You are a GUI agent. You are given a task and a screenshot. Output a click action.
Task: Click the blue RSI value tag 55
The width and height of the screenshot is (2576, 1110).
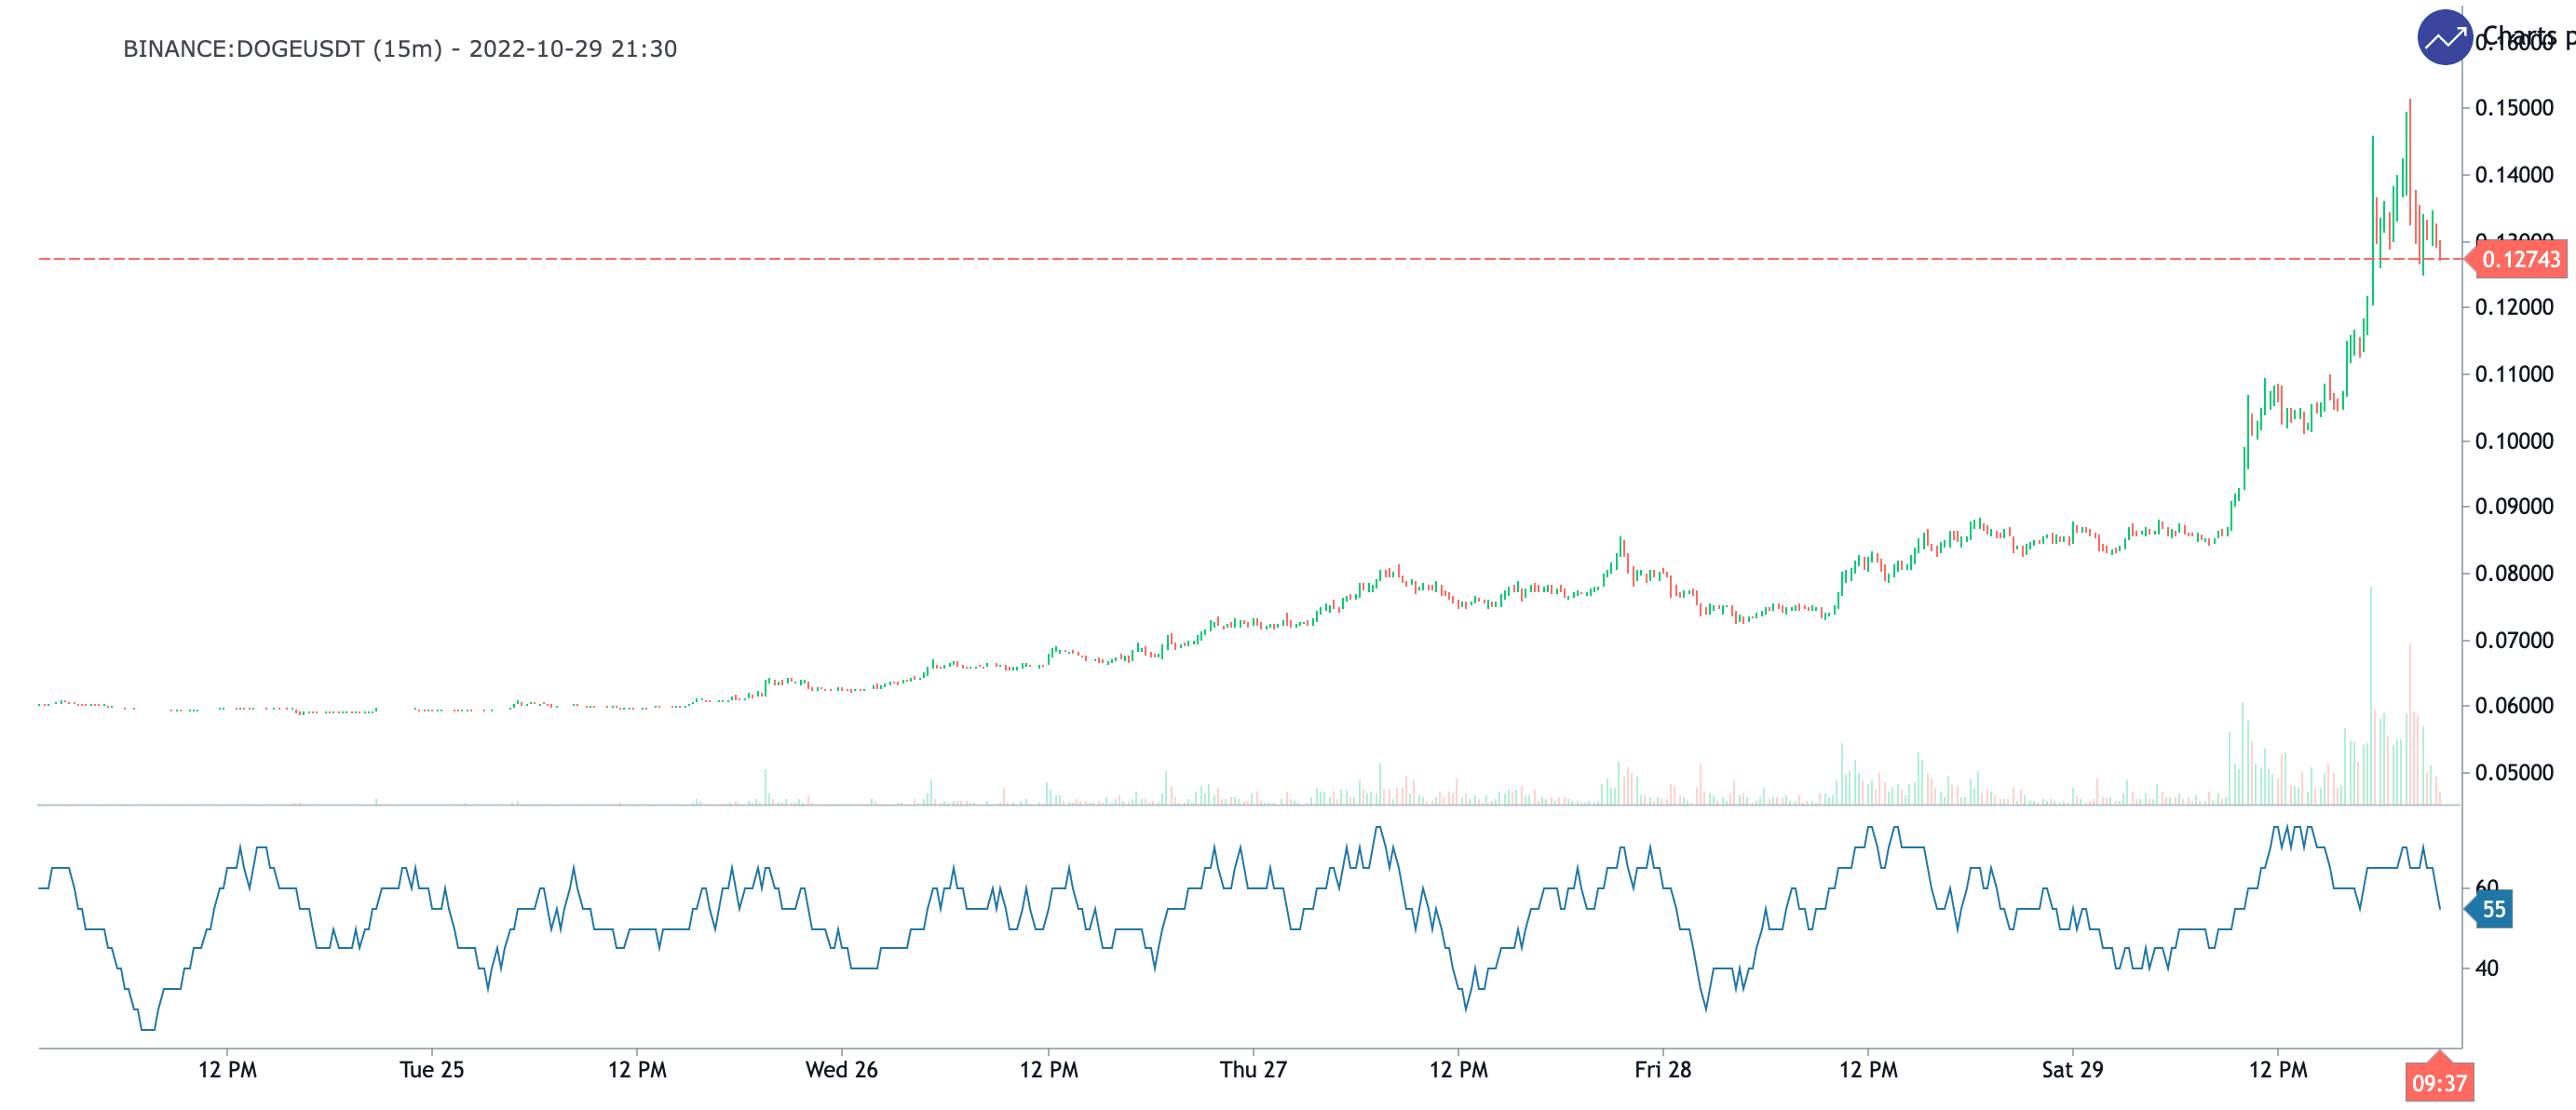[2493, 910]
